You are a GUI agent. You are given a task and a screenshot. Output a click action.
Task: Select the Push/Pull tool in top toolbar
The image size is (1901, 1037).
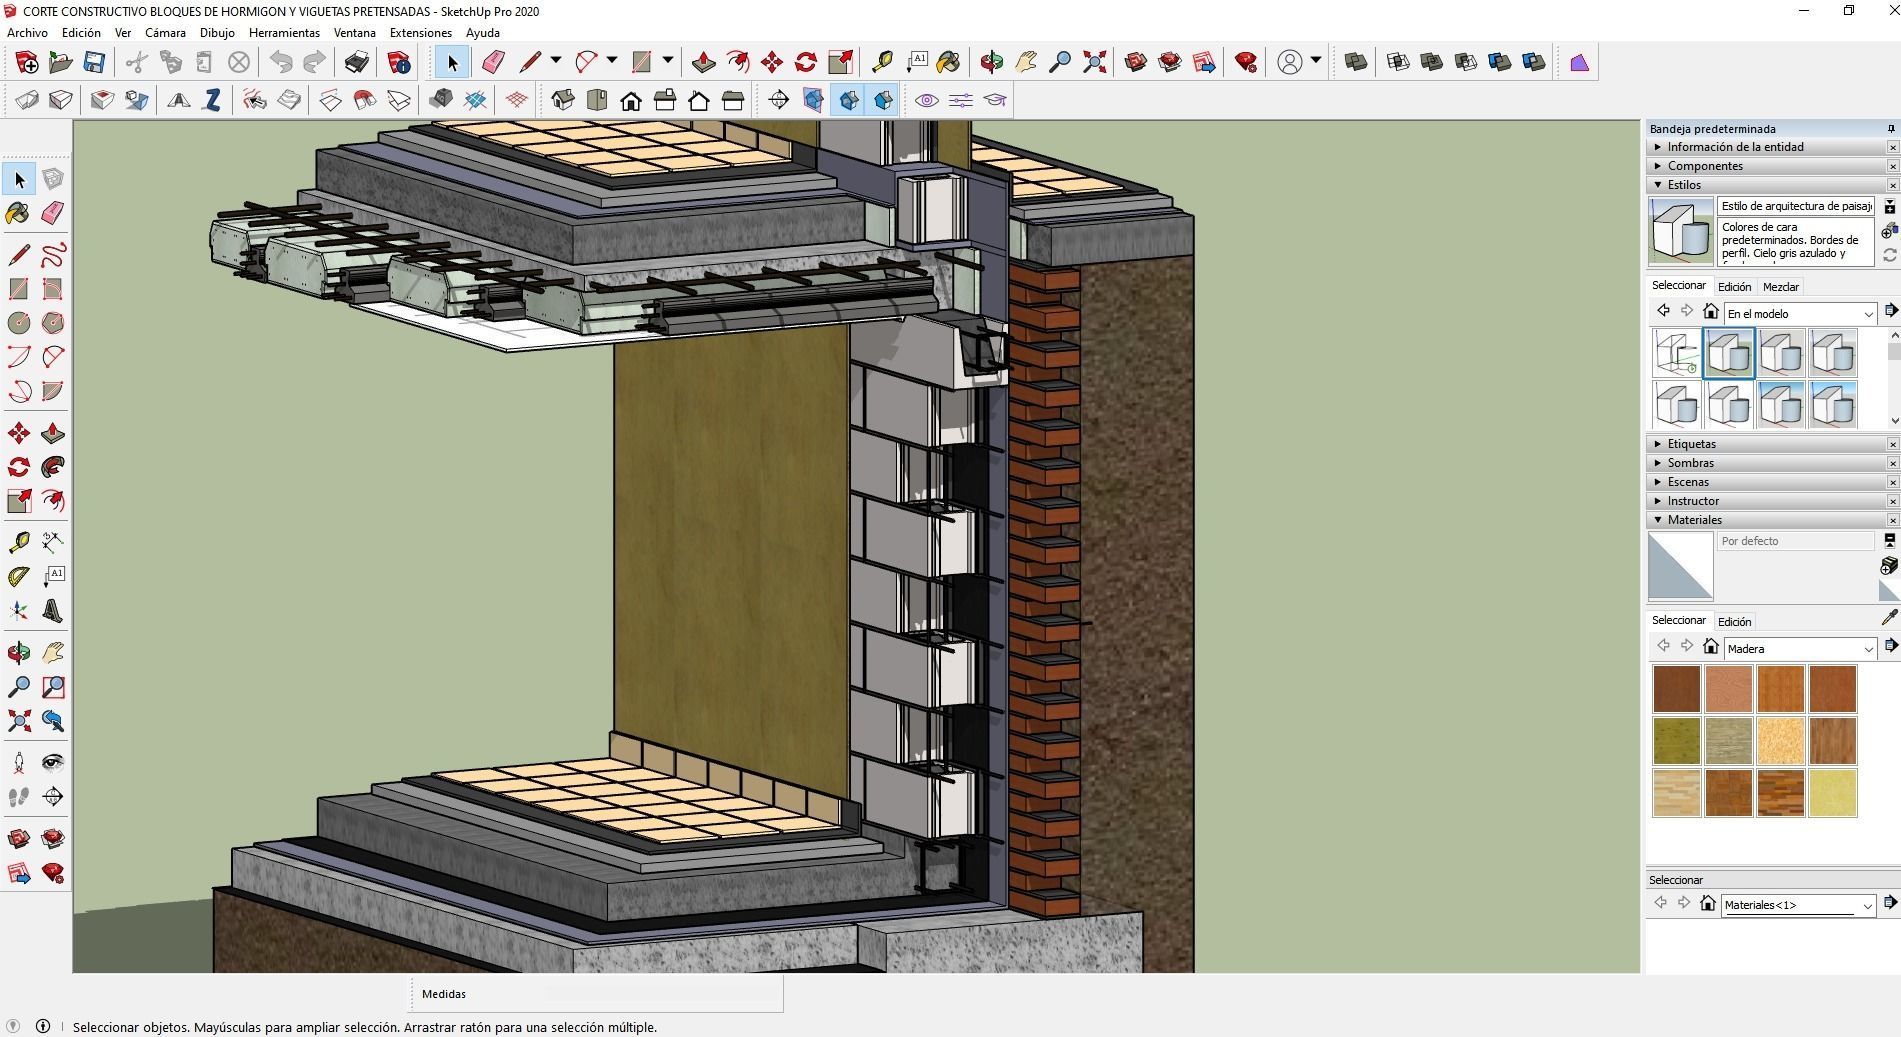click(704, 62)
